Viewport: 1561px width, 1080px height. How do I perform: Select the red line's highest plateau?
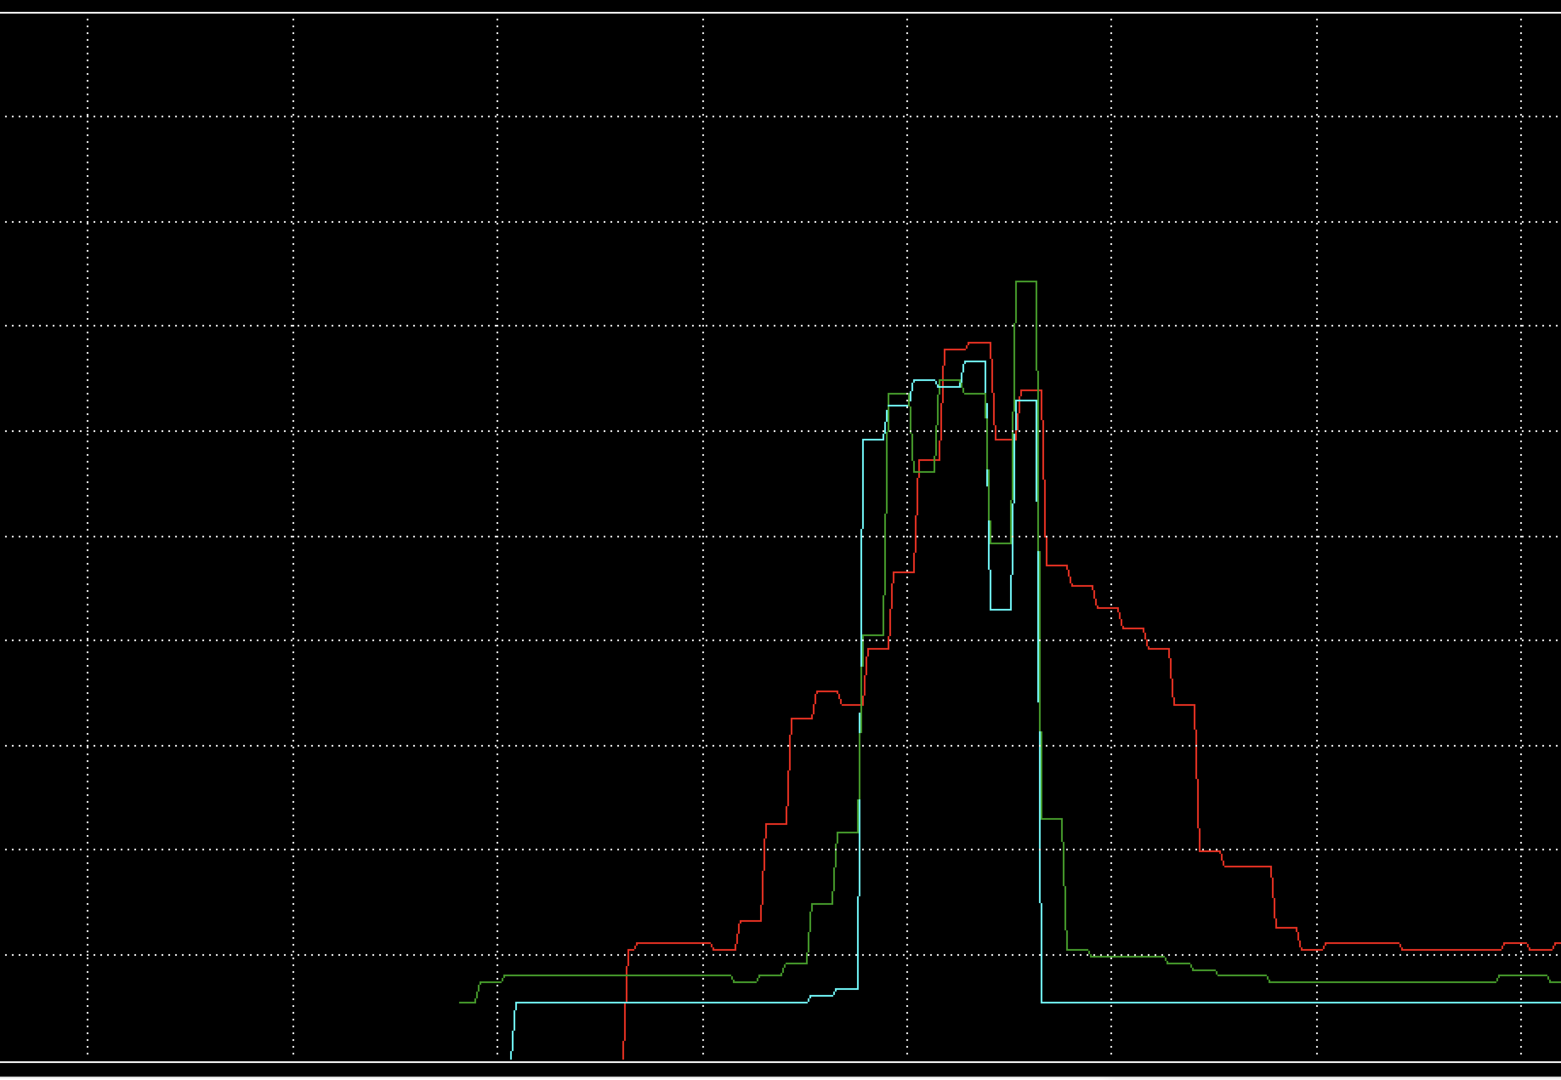coord(978,343)
